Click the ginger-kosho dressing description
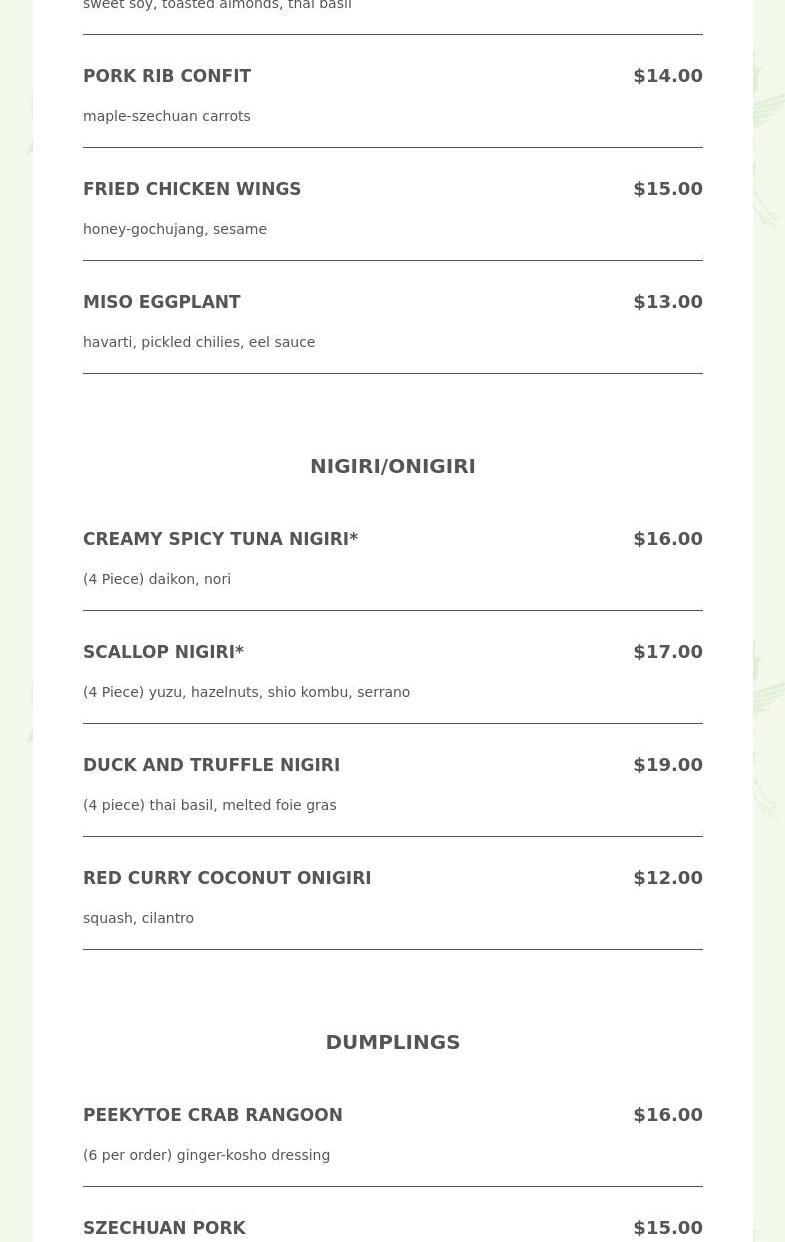This screenshot has width=785, height=1242. [x=206, y=1155]
